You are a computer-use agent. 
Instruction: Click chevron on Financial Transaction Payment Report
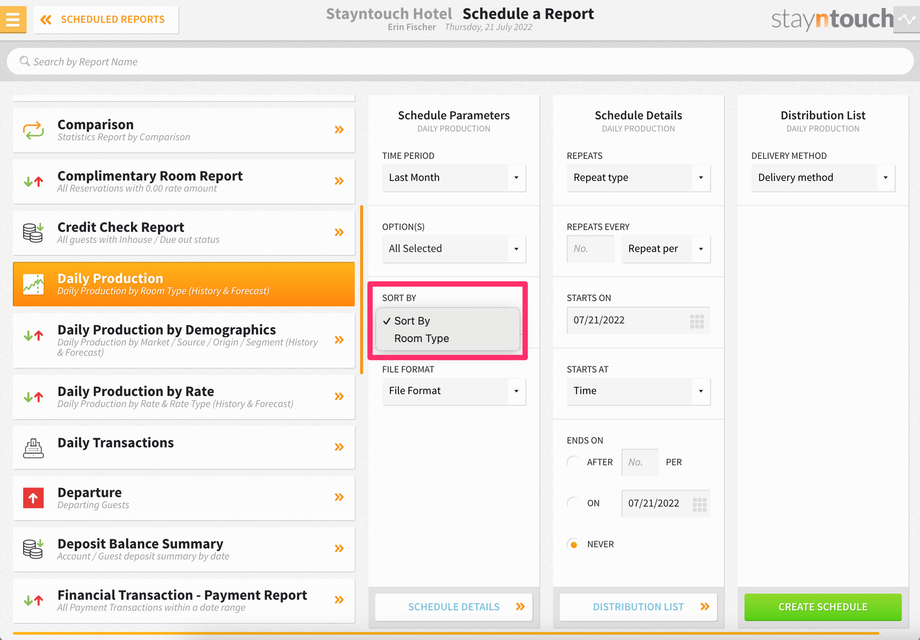339,600
